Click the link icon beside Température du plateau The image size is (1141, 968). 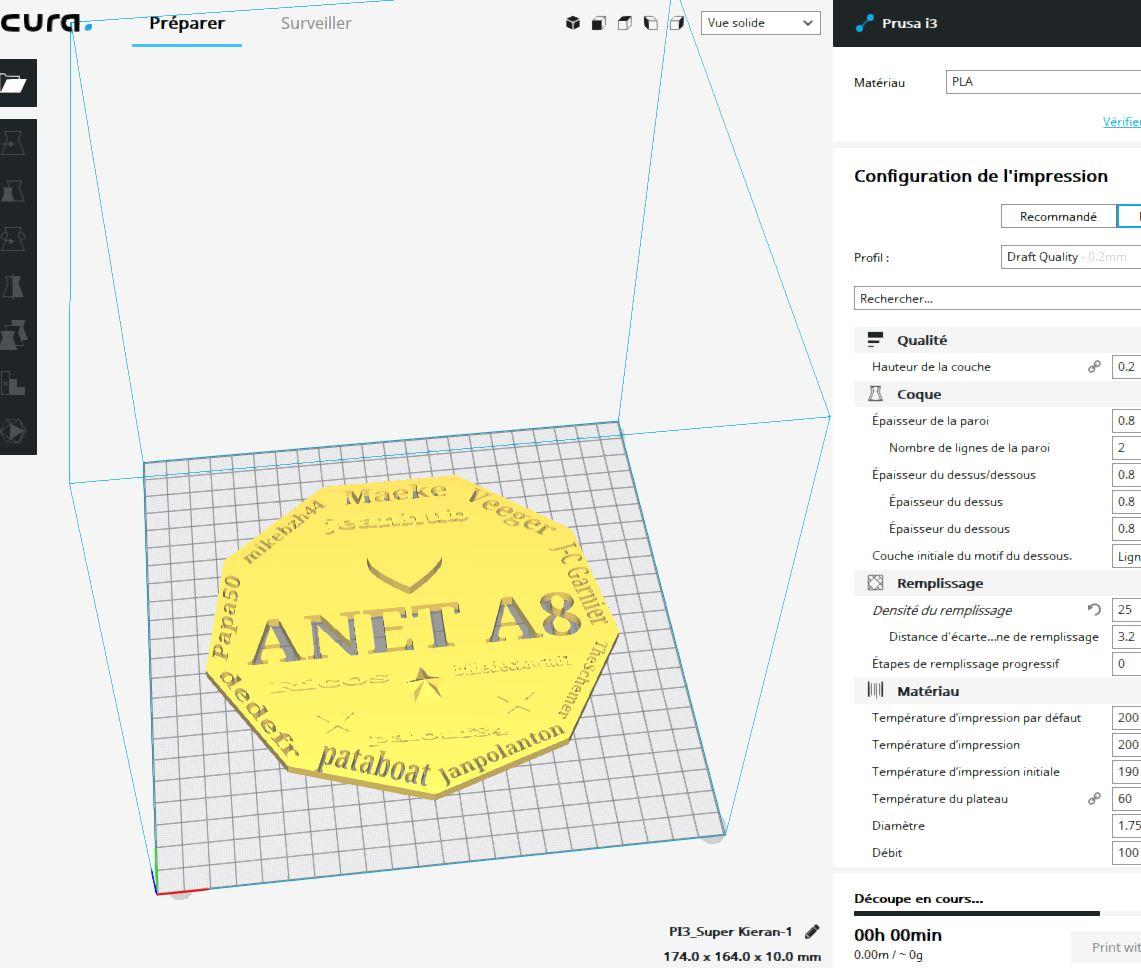tap(1094, 798)
